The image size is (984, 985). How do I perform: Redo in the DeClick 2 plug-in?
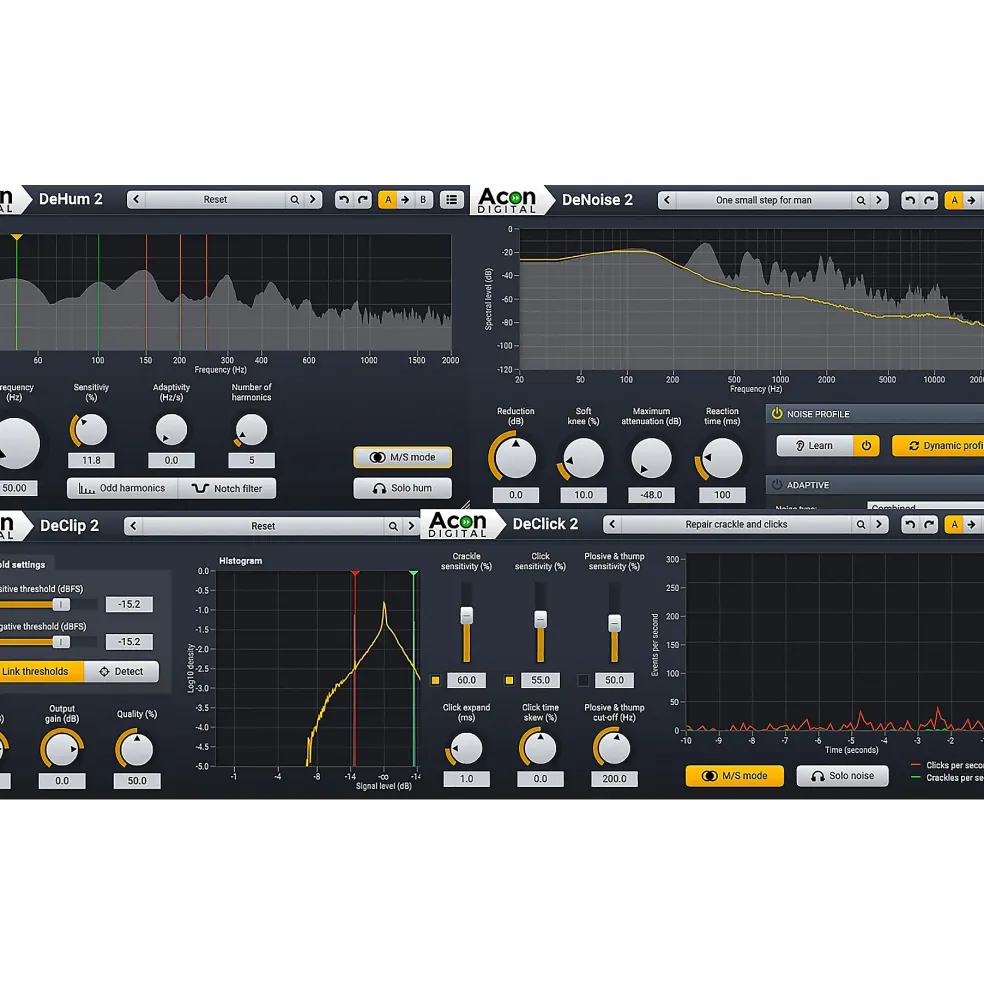coord(929,525)
